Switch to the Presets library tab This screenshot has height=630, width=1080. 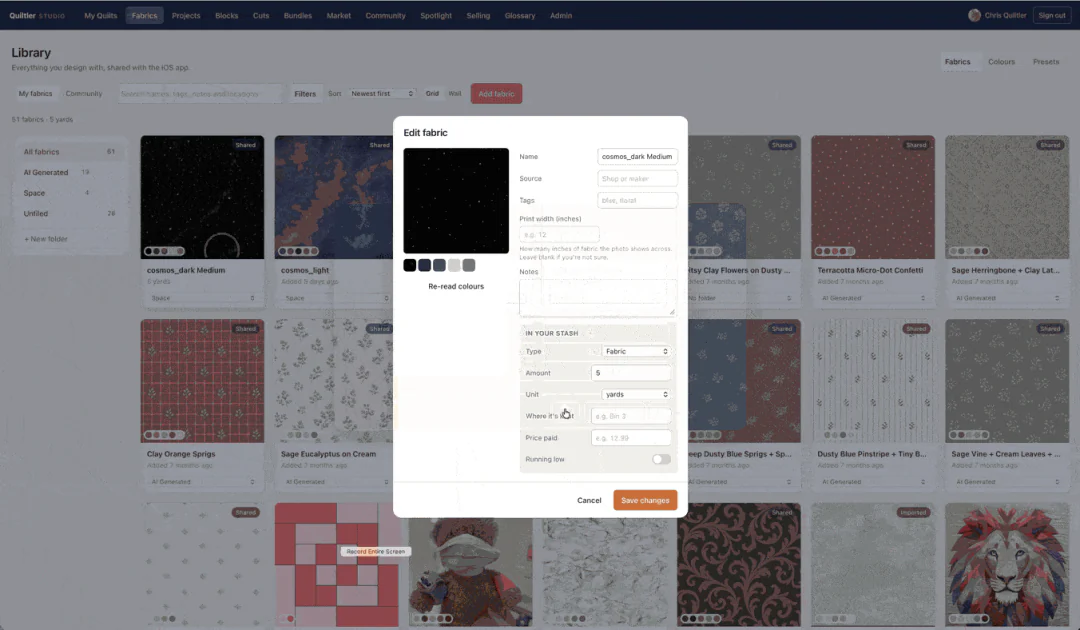point(1046,62)
